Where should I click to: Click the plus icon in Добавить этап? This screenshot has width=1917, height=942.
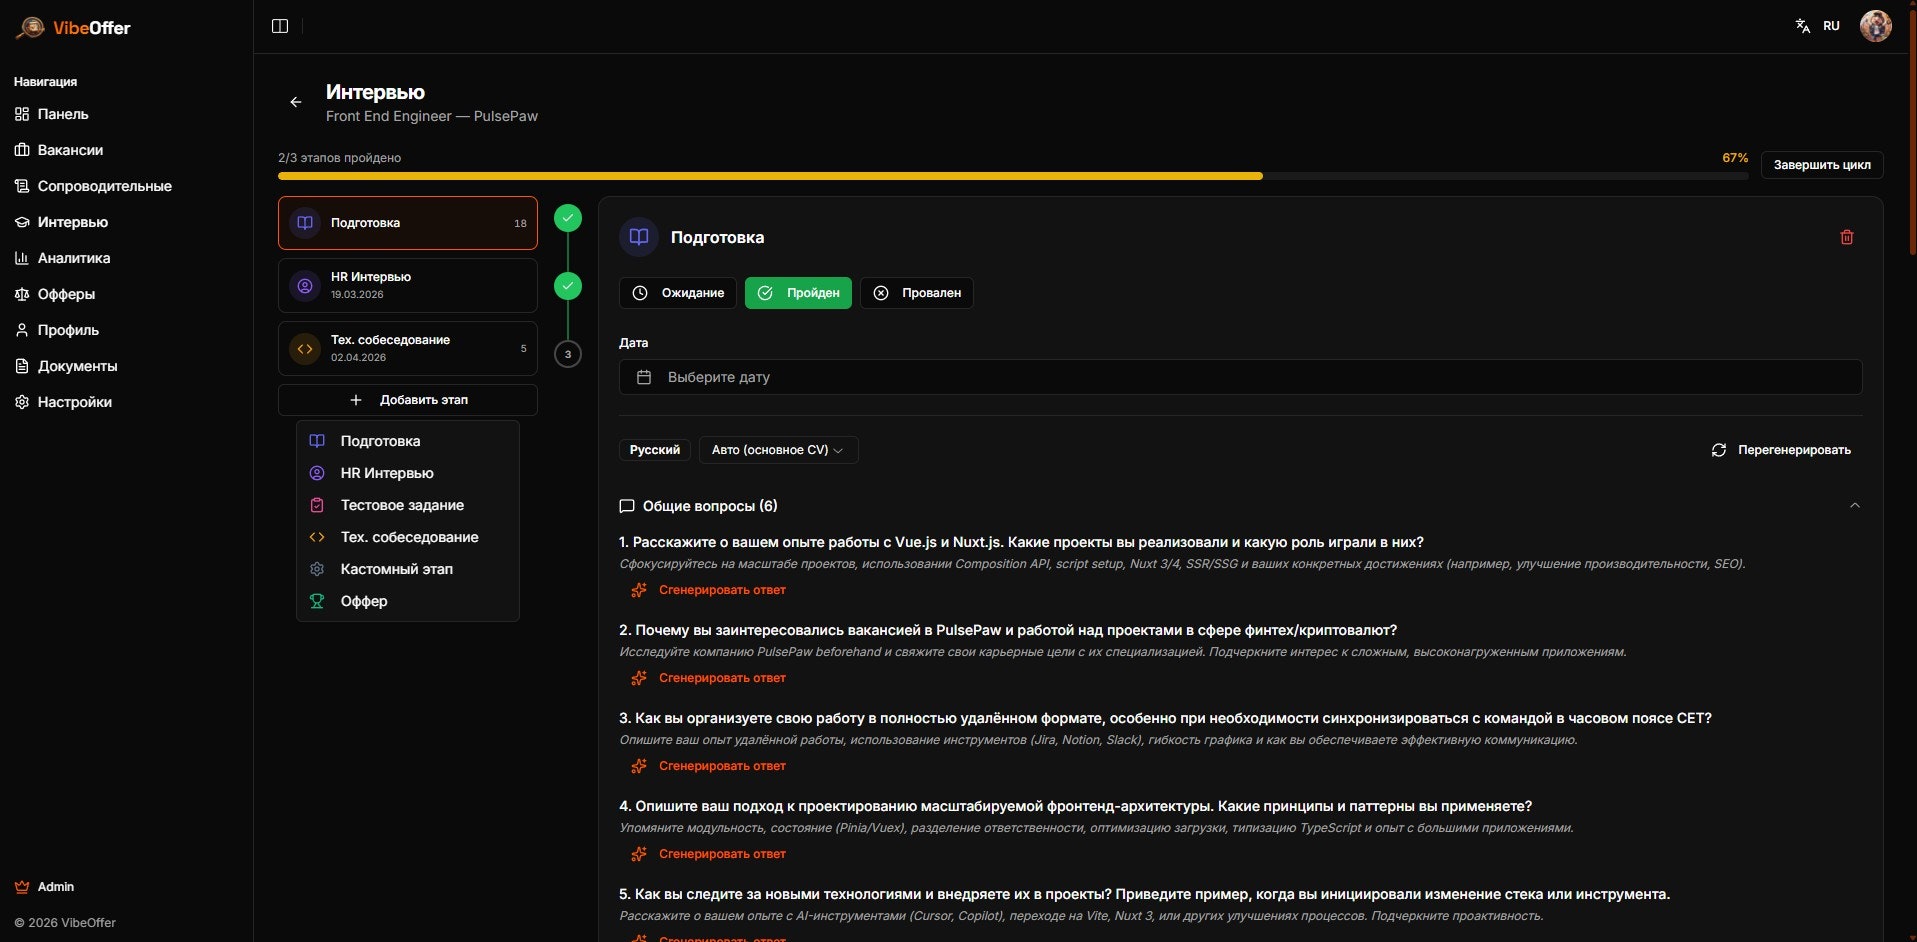click(355, 400)
